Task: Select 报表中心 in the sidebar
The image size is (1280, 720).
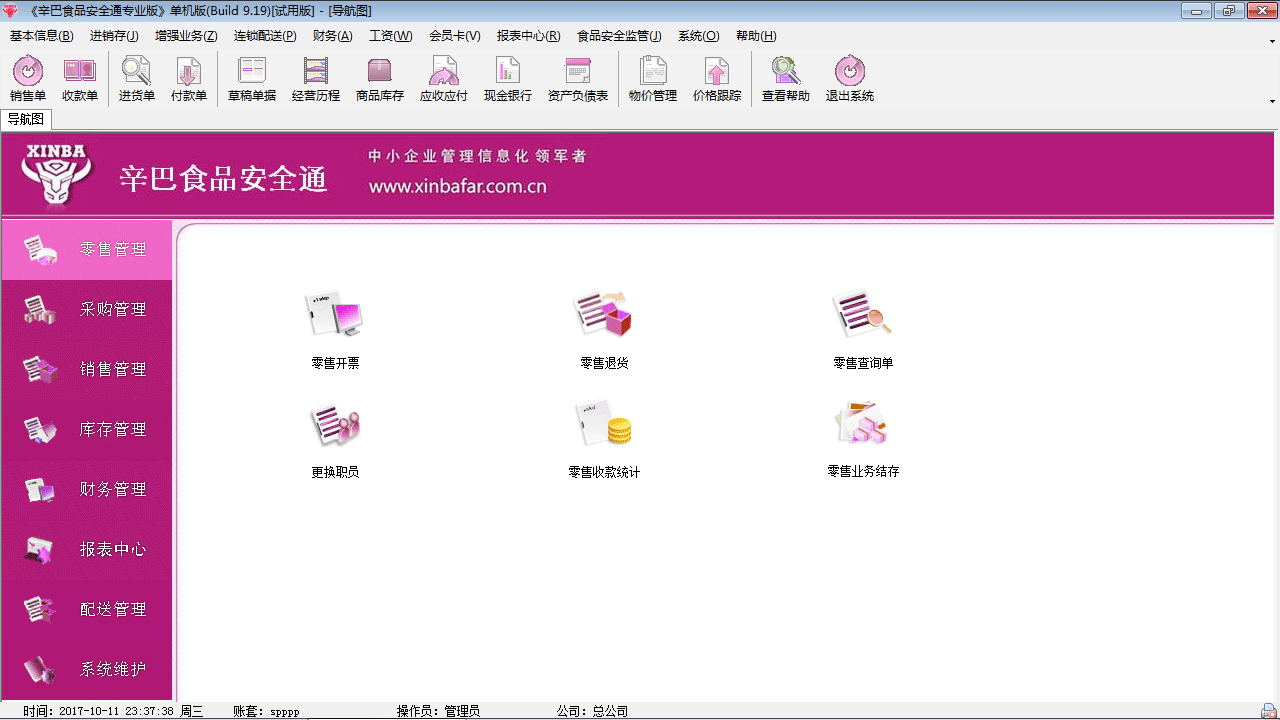Action: [x=87, y=550]
